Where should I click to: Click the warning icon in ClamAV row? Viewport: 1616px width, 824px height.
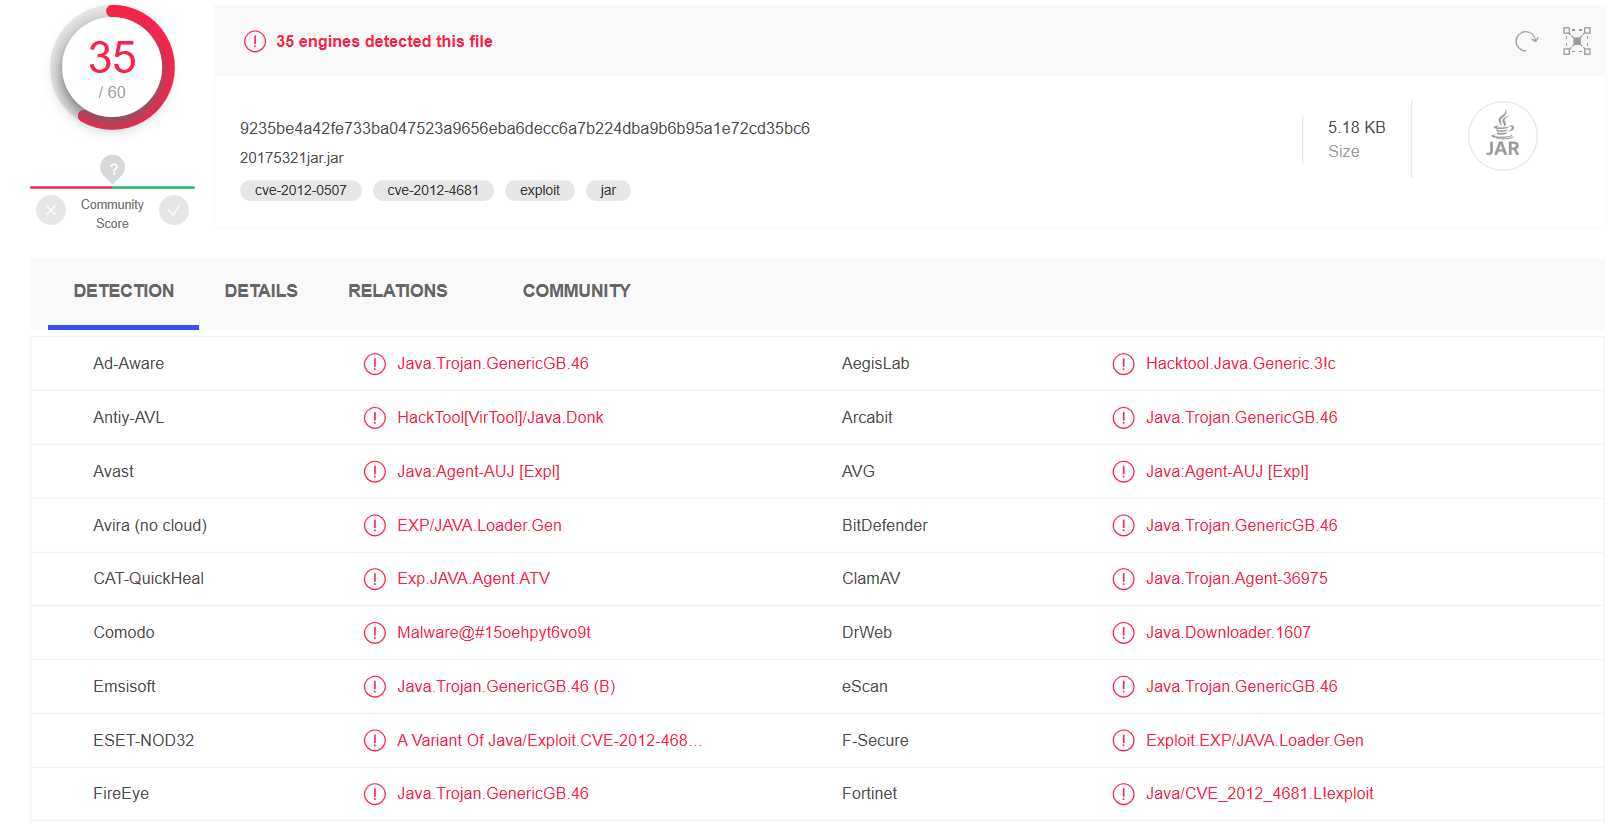tap(1123, 579)
